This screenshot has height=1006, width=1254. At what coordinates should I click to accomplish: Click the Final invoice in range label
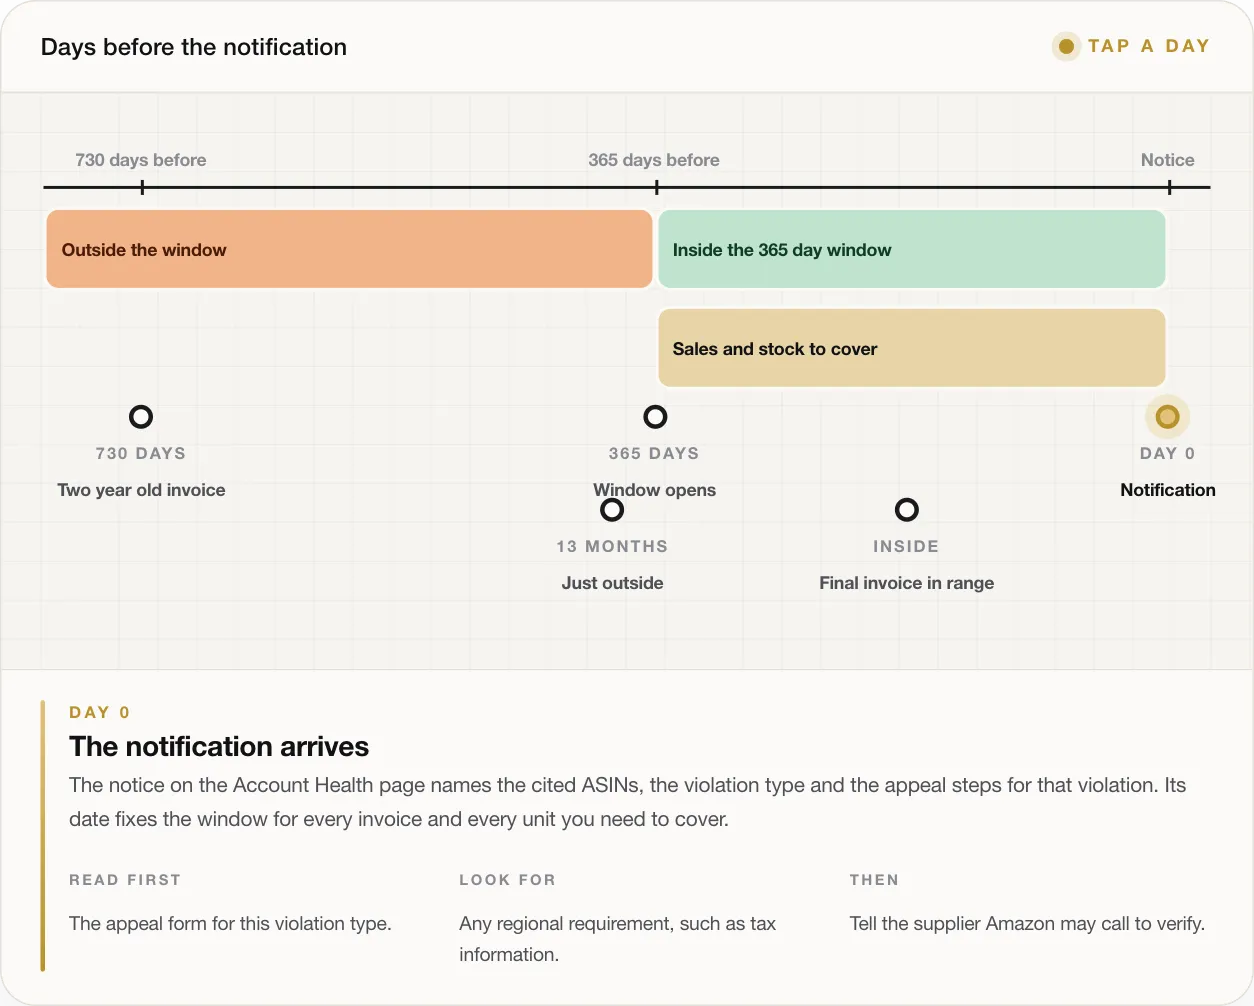907,583
